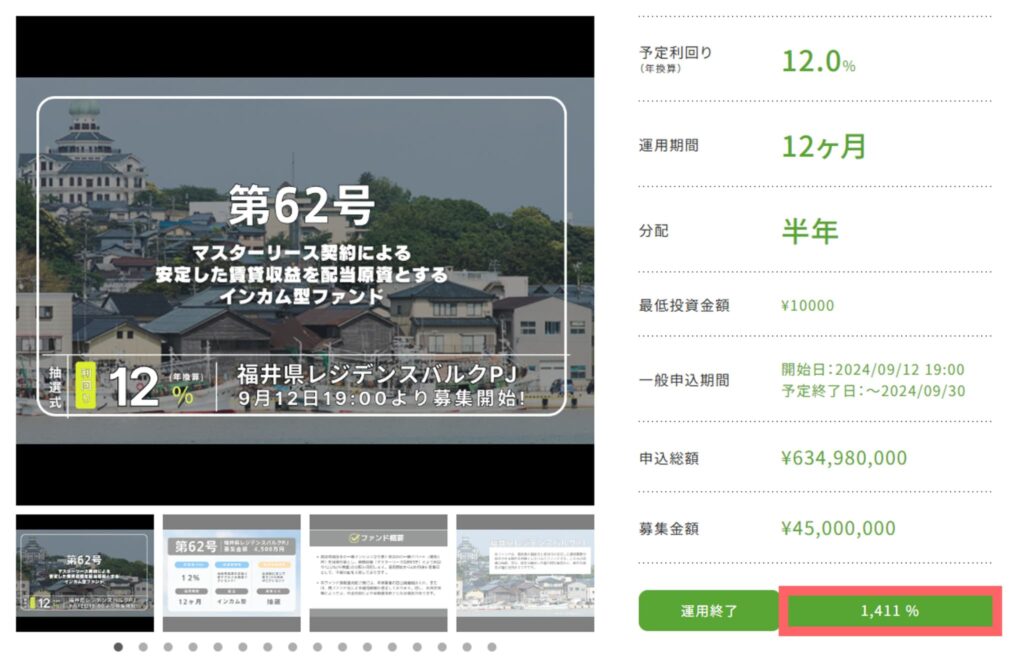Jump to slide two via second pagination dot

coord(143,647)
